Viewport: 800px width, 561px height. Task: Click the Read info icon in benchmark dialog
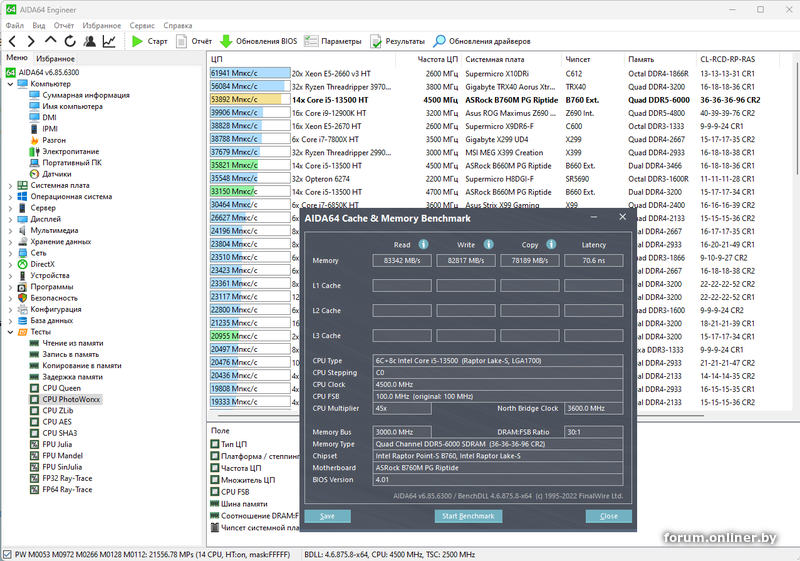(x=423, y=244)
